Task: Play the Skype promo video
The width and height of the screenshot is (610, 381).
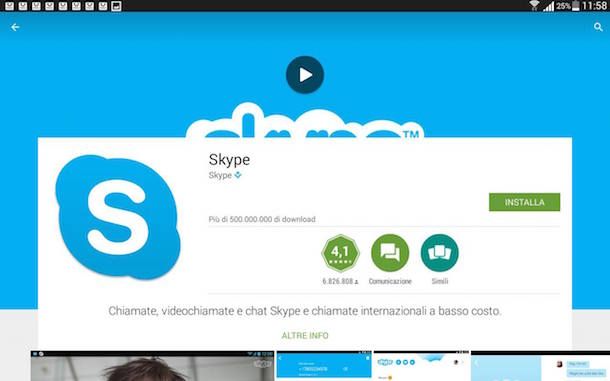Action: coord(305,75)
